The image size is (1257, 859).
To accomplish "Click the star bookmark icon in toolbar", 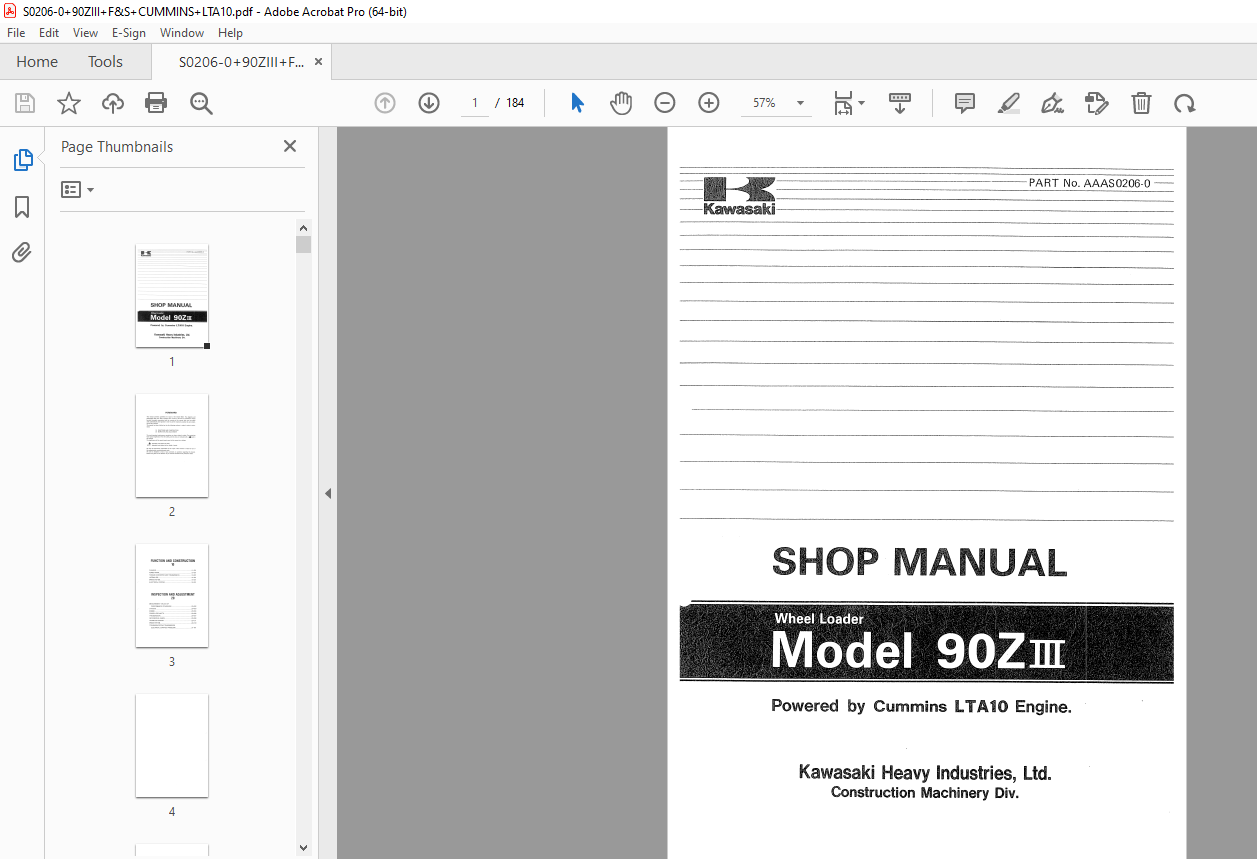I will [68, 103].
